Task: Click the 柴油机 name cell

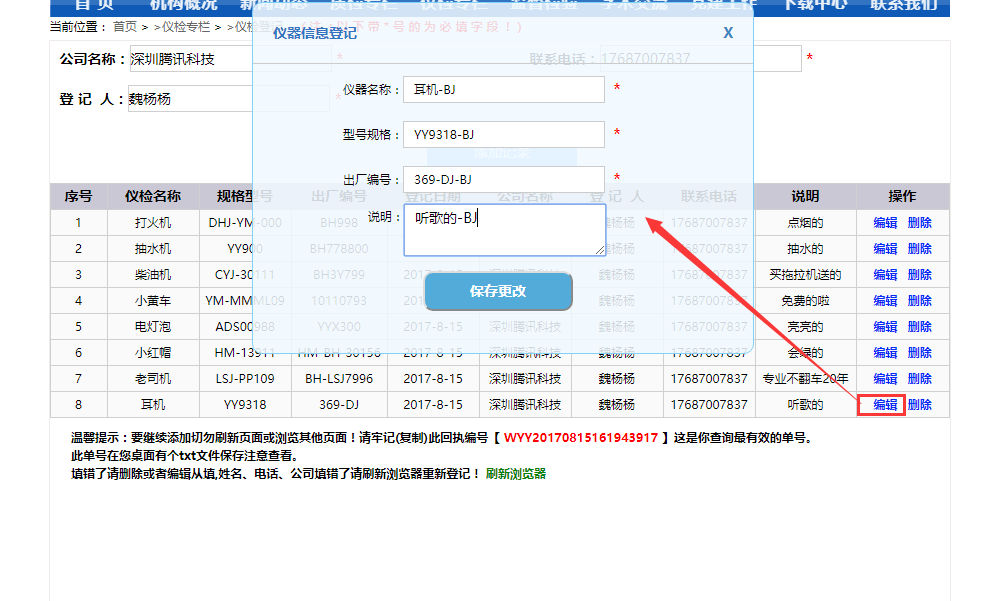Action: [x=153, y=275]
